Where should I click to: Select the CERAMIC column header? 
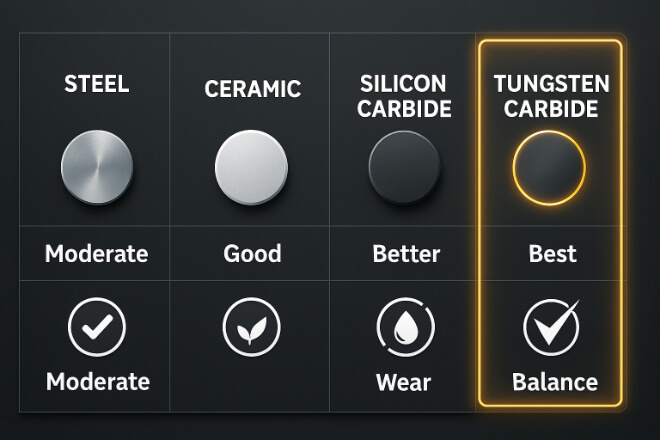pyautogui.click(x=253, y=89)
